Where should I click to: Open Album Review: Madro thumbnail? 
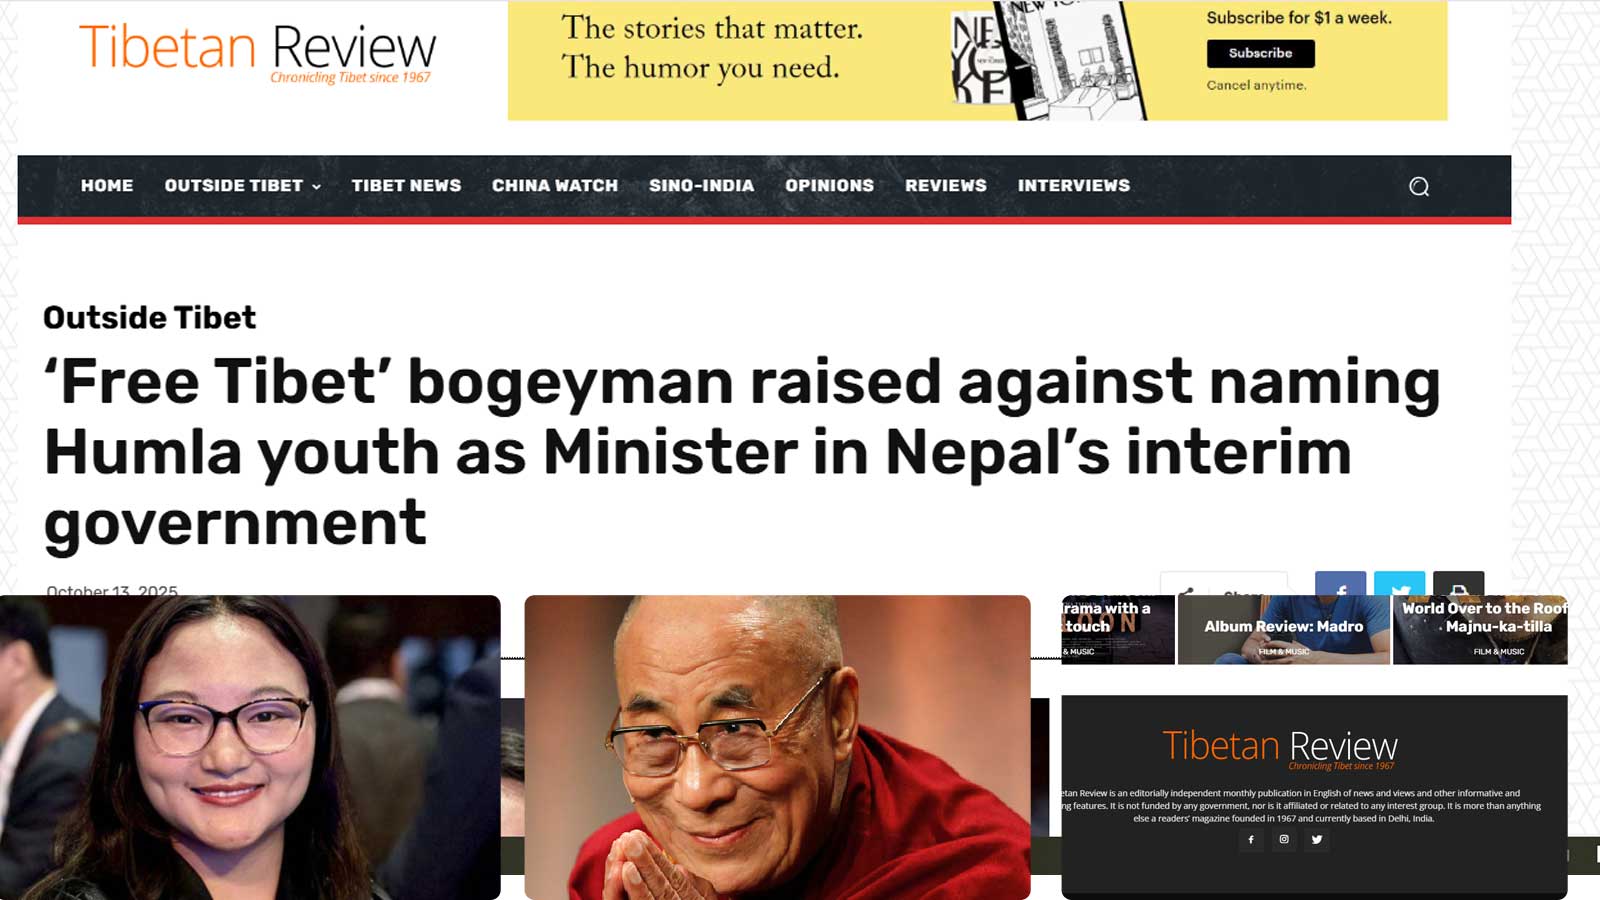point(1283,629)
